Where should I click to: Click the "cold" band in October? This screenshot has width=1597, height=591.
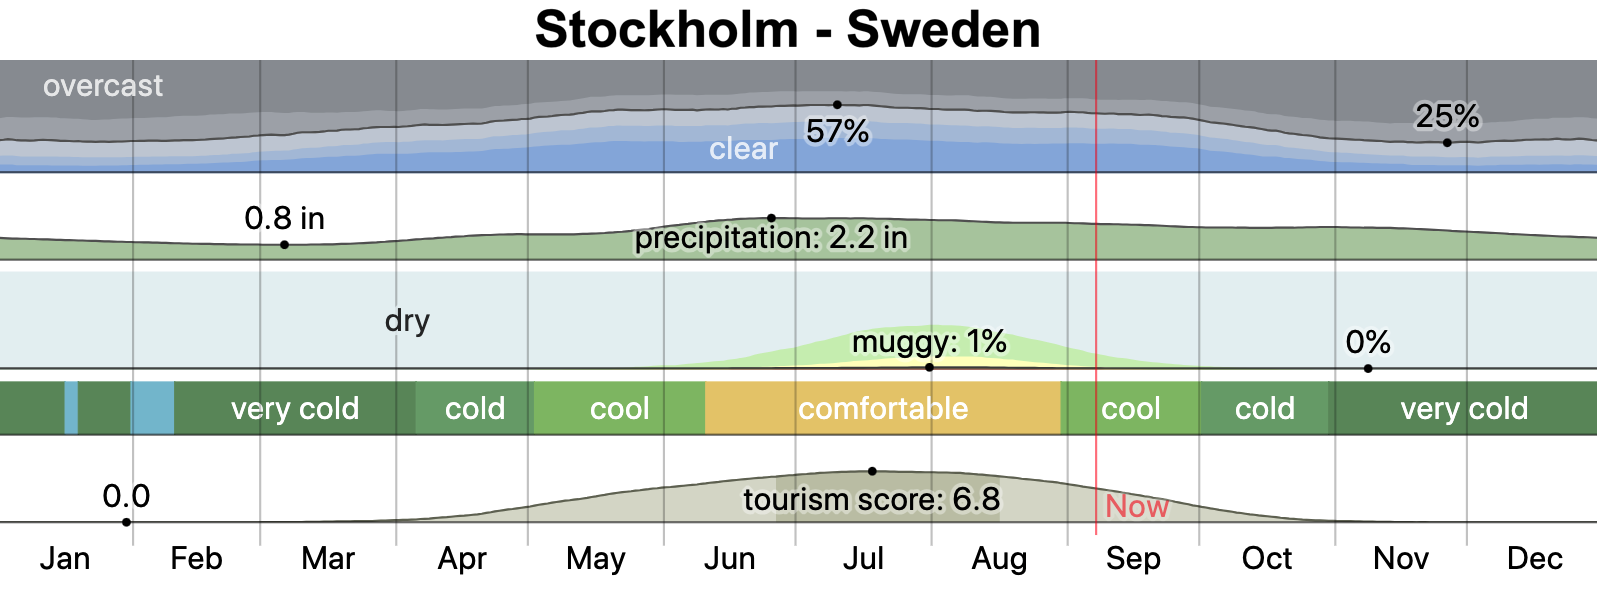pyautogui.click(x=1264, y=408)
